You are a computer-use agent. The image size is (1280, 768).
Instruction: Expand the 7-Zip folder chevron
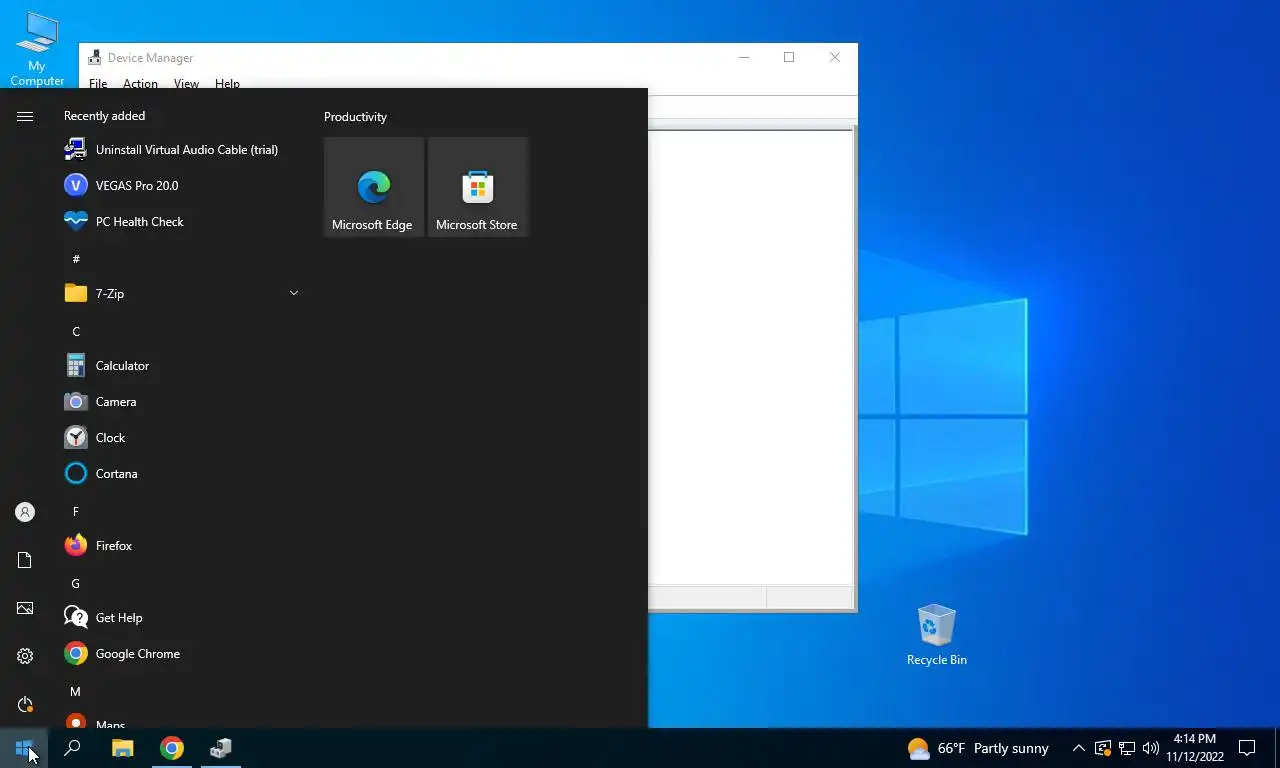pos(294,293)
